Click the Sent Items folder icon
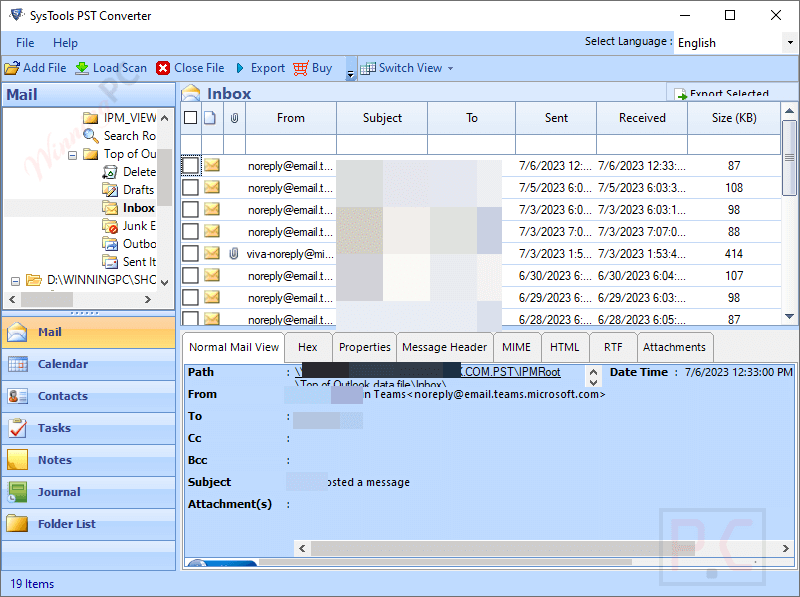 click(x=110, y=262)
